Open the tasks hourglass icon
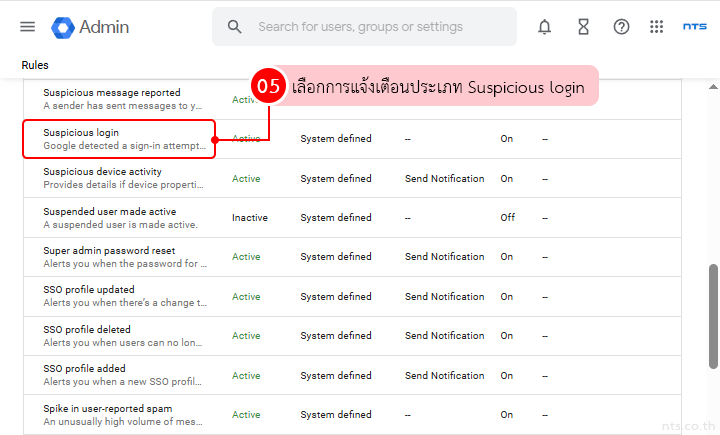This screenshot has height=435, width=720. (x=583, y=27)
